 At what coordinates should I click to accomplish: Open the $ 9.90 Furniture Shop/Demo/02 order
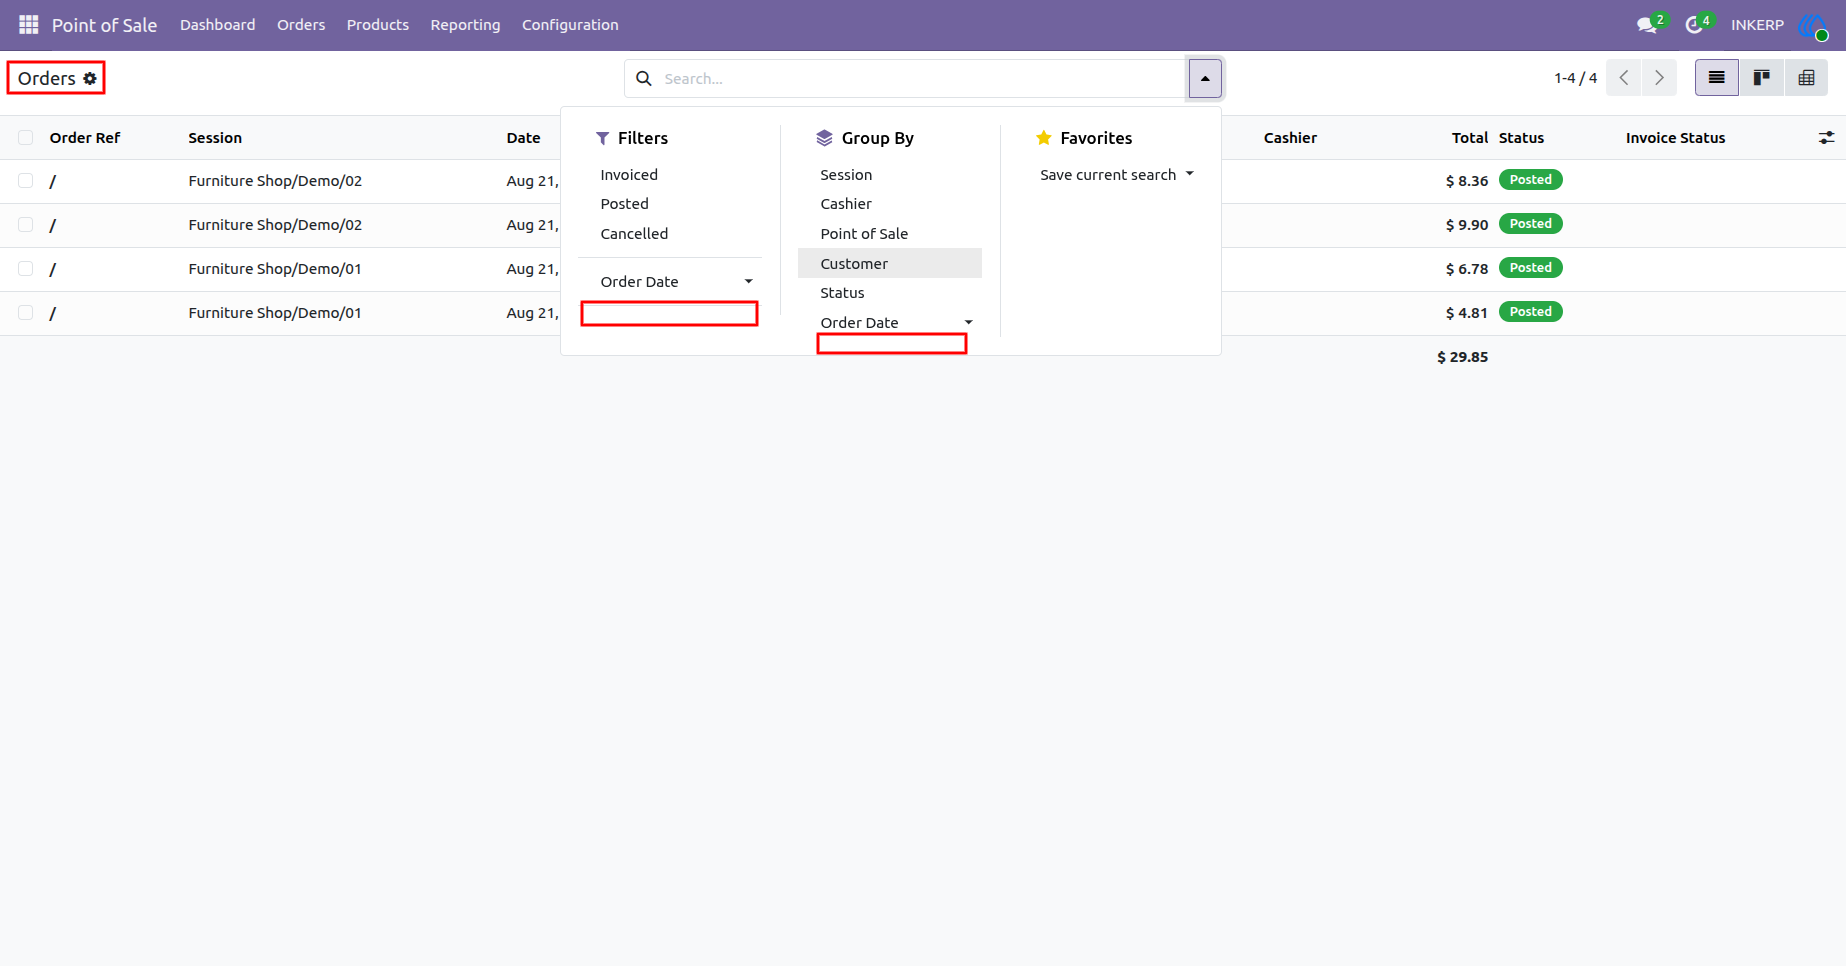pos(275,225)
